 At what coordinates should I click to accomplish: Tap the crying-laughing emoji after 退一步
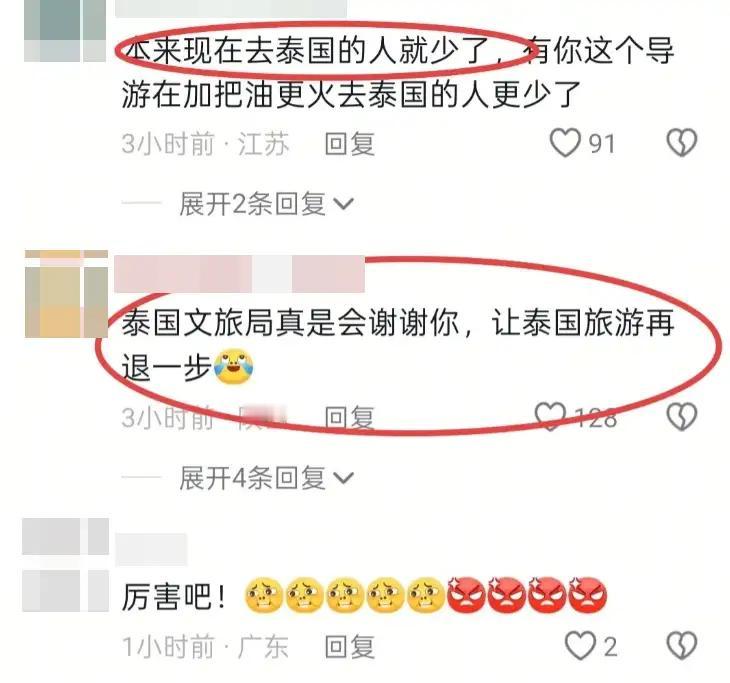[233, 367]
